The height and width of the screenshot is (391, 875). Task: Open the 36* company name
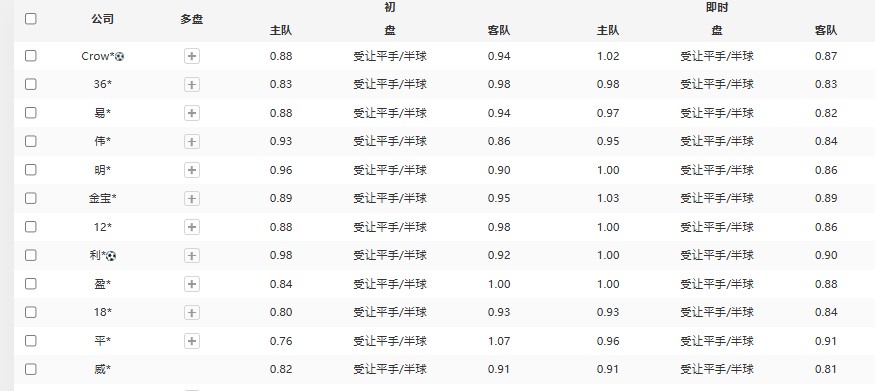coord(103,84)
